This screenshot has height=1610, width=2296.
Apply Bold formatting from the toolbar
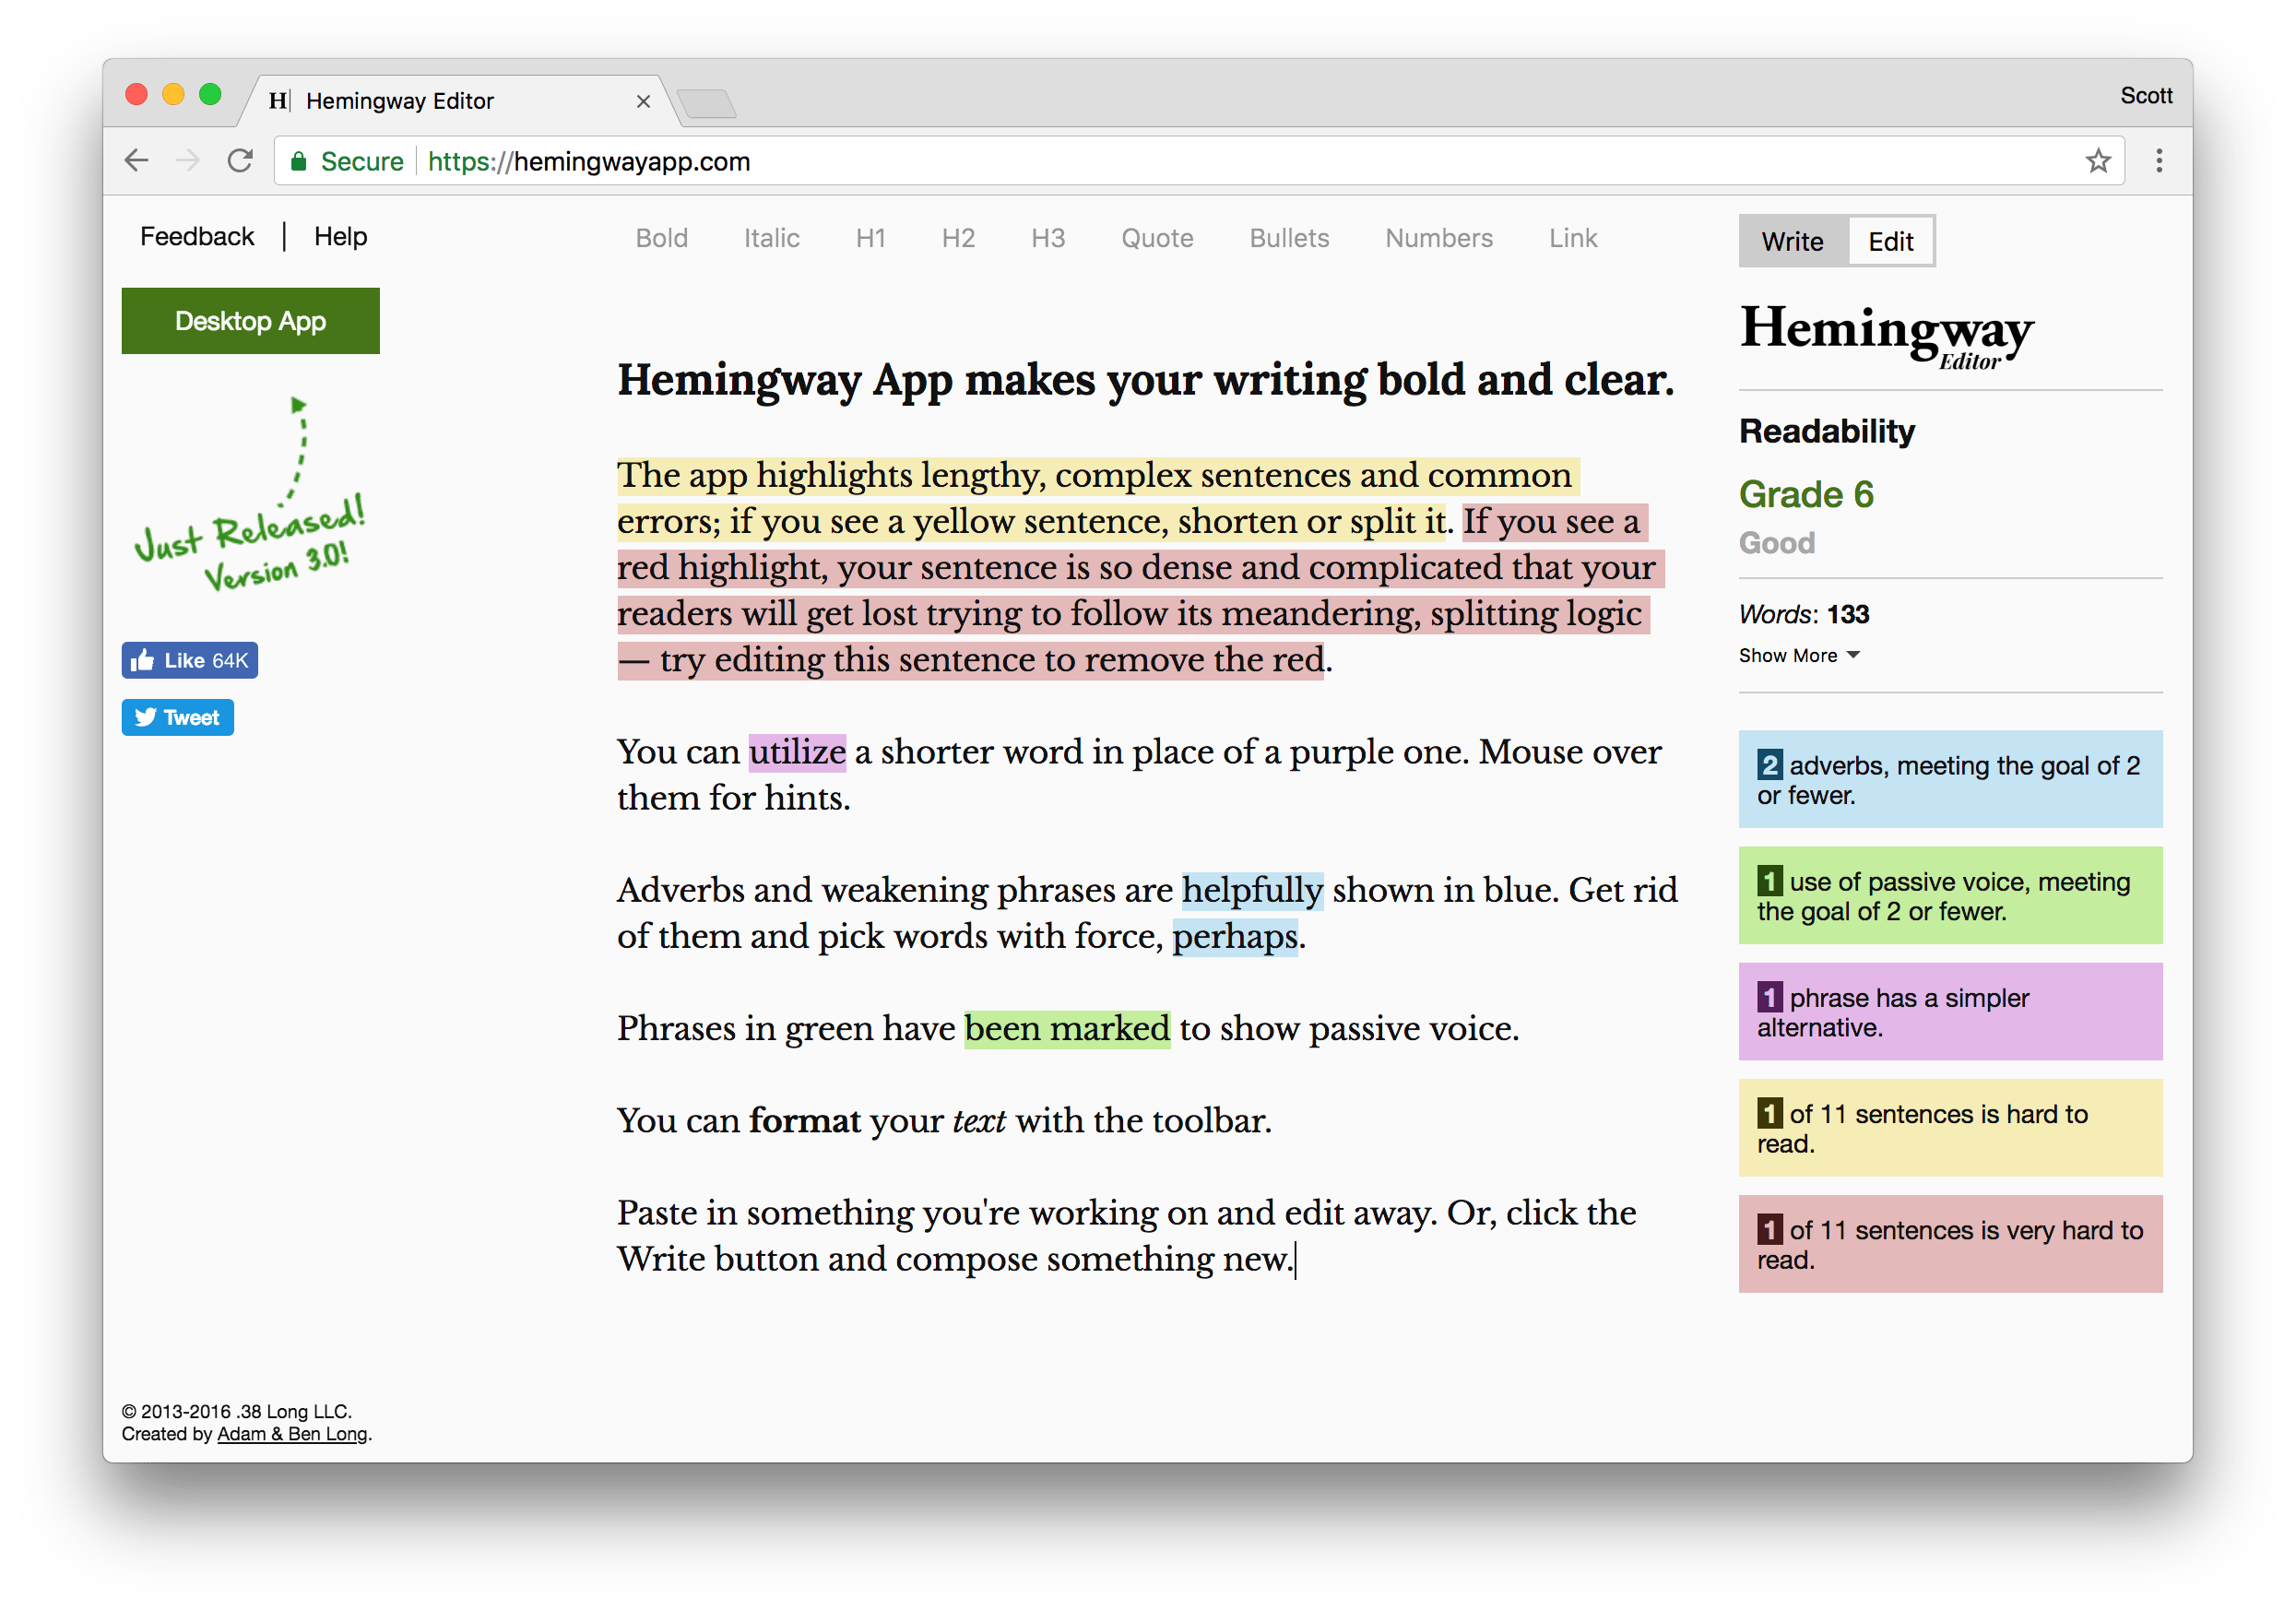click(x=662, y=238)
